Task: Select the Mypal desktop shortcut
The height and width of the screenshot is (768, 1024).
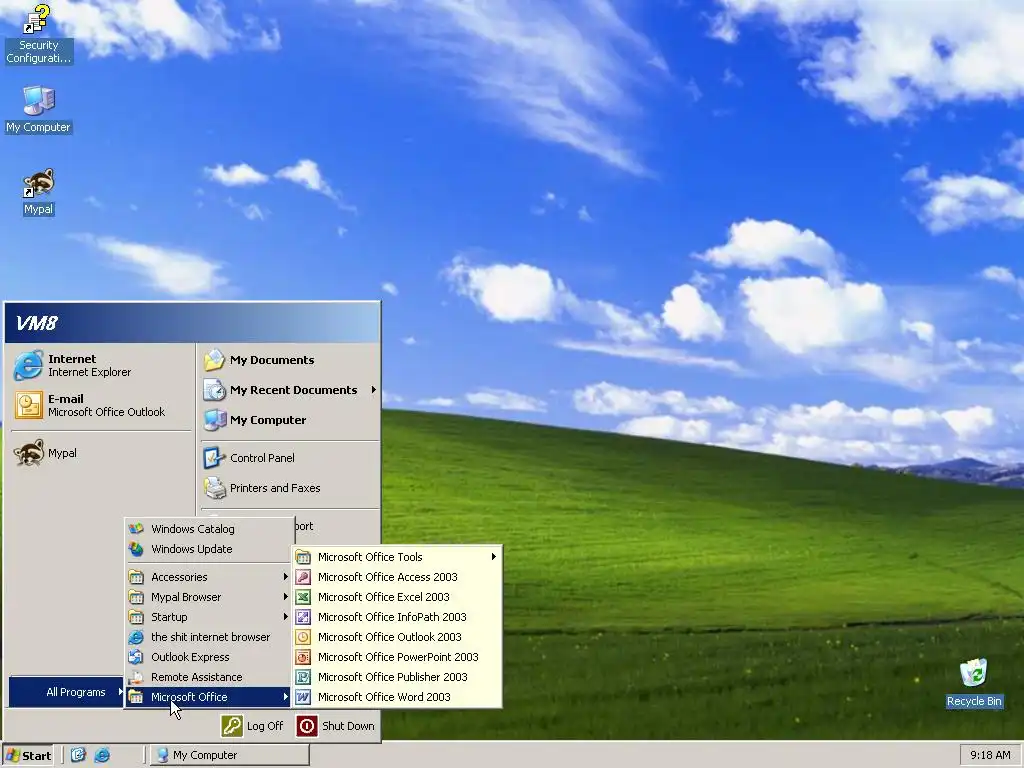Action: tap(39, 192)
